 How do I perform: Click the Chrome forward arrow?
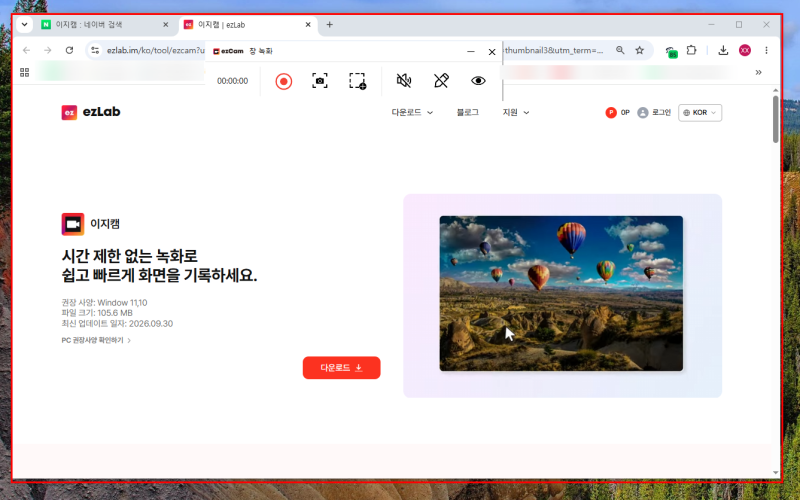pos(47,50)
